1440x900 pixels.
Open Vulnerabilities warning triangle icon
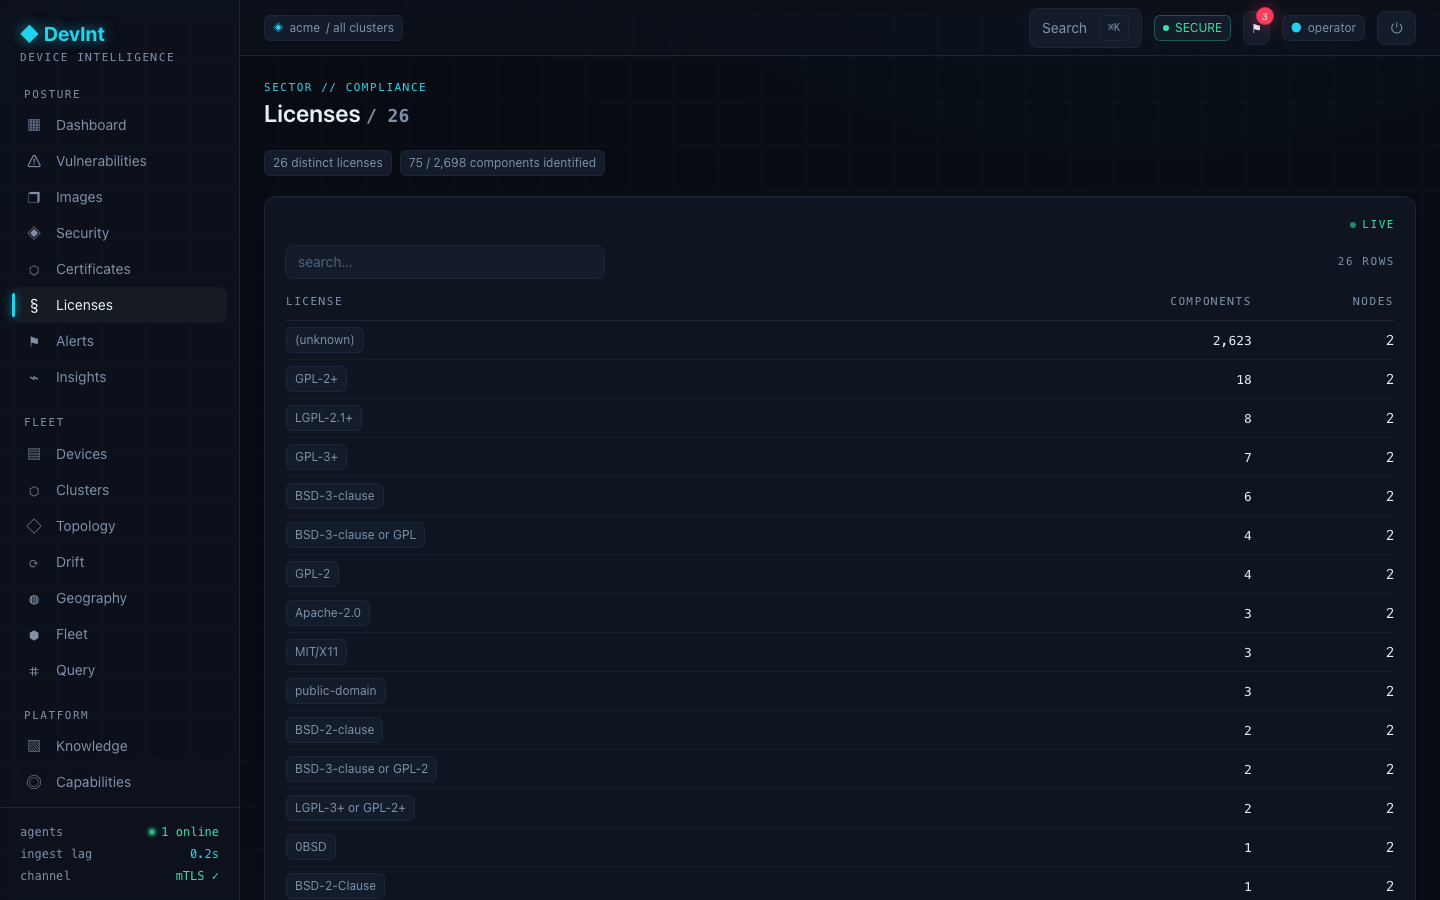tap(34, 161)
